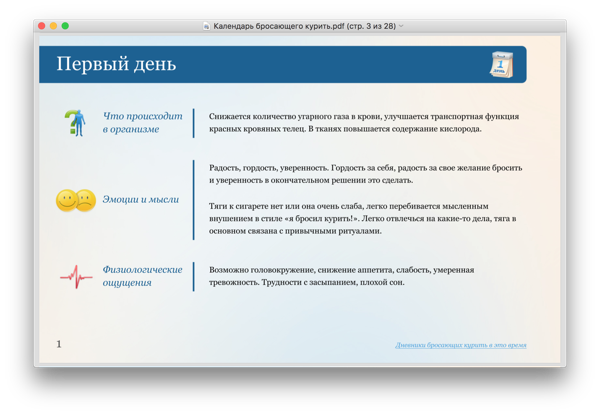The width and height of the screenshot is (600, 415).
Task: Click the happy and sad smiley icon
Action: point(75,200)
